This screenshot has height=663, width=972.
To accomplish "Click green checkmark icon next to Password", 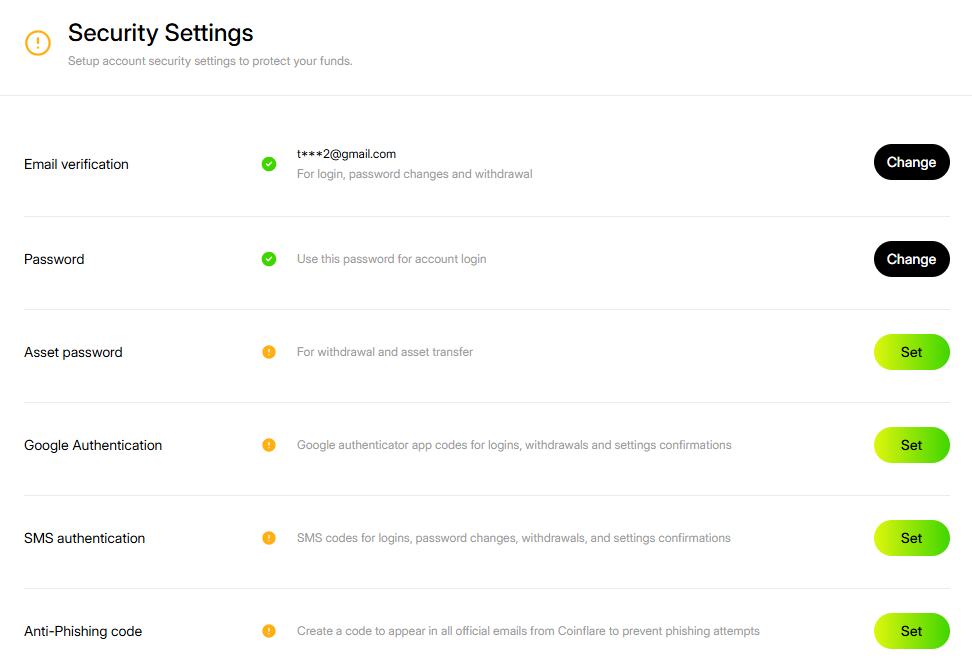I will [268, 258].
